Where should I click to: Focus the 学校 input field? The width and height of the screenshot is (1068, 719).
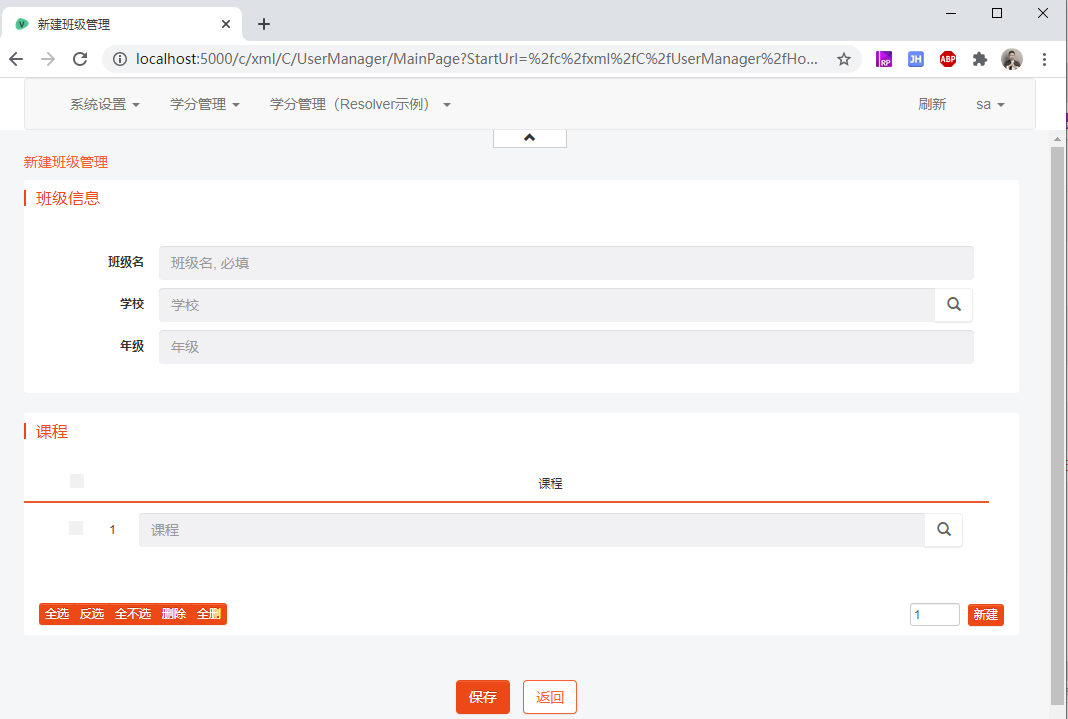coord(547,305)
